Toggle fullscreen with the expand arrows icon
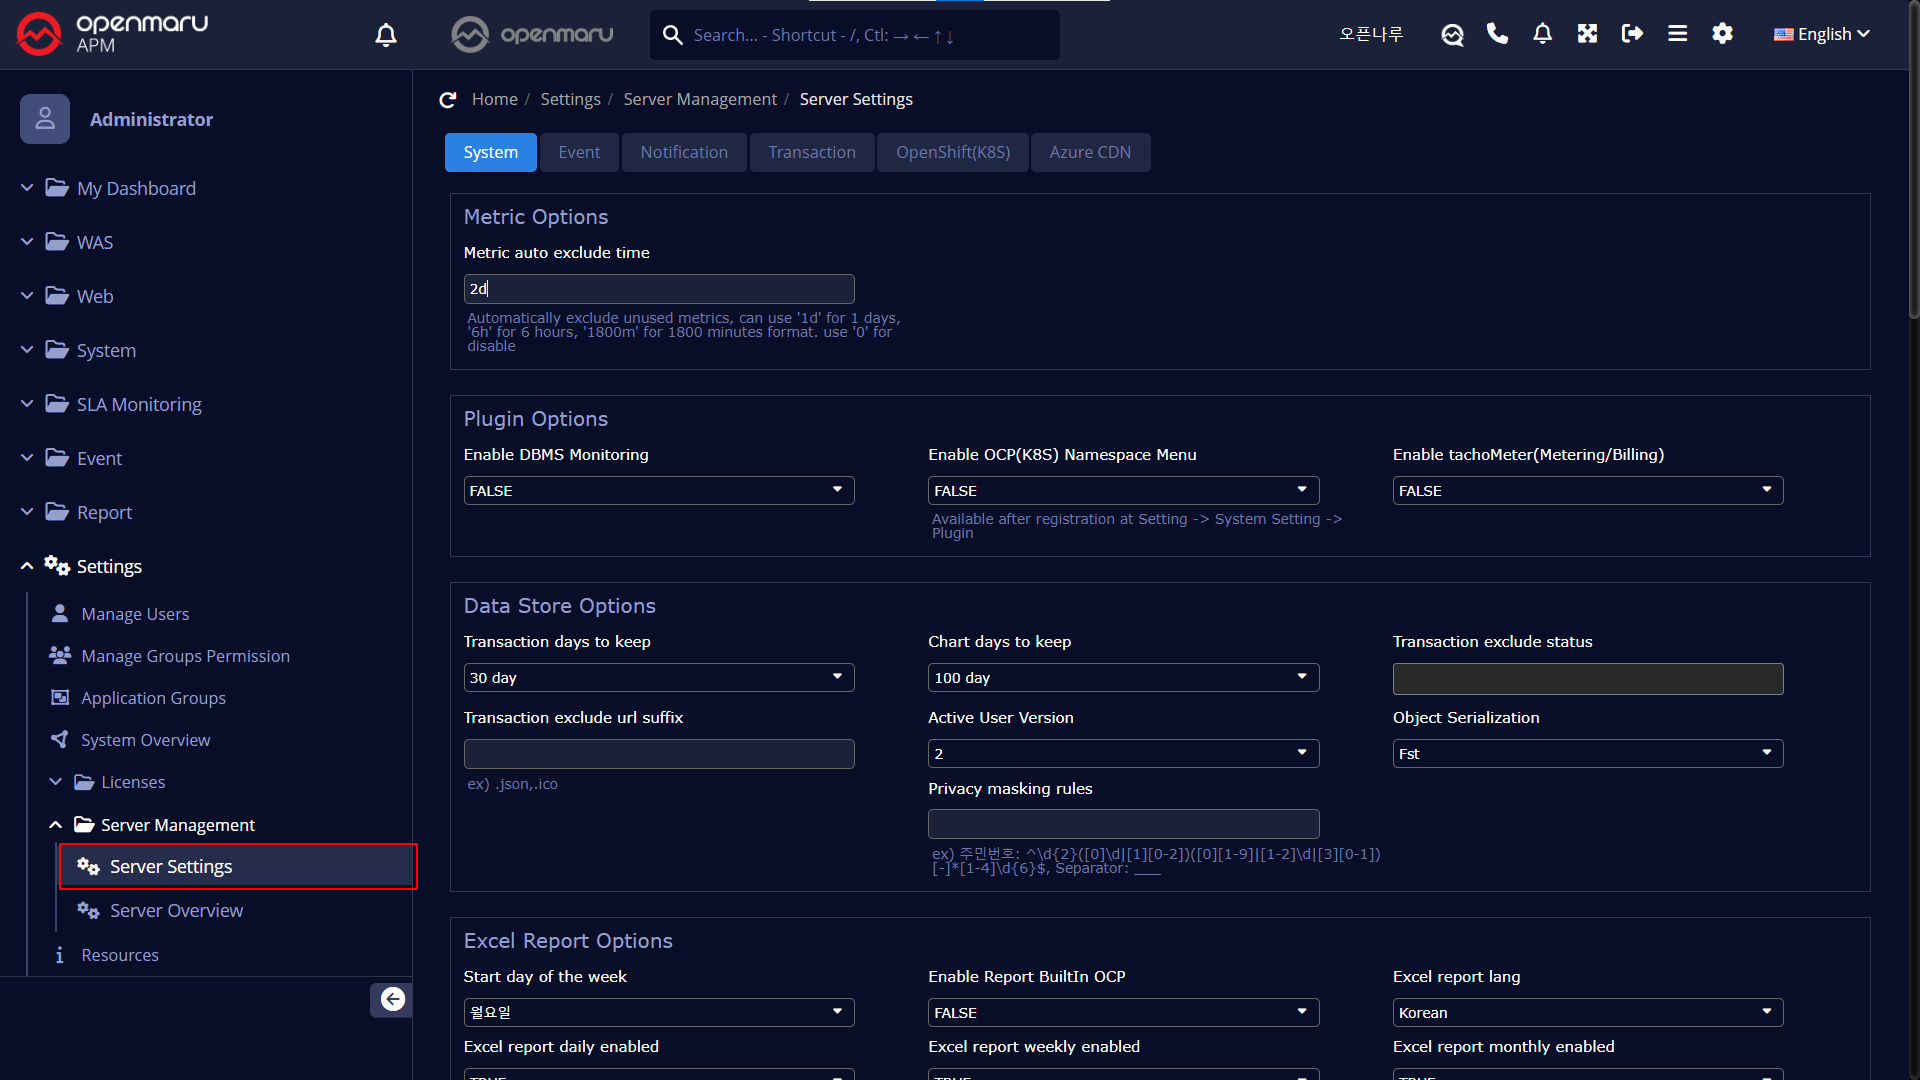Screen dimensions: 1920x1080 [x=1587, y=34]
